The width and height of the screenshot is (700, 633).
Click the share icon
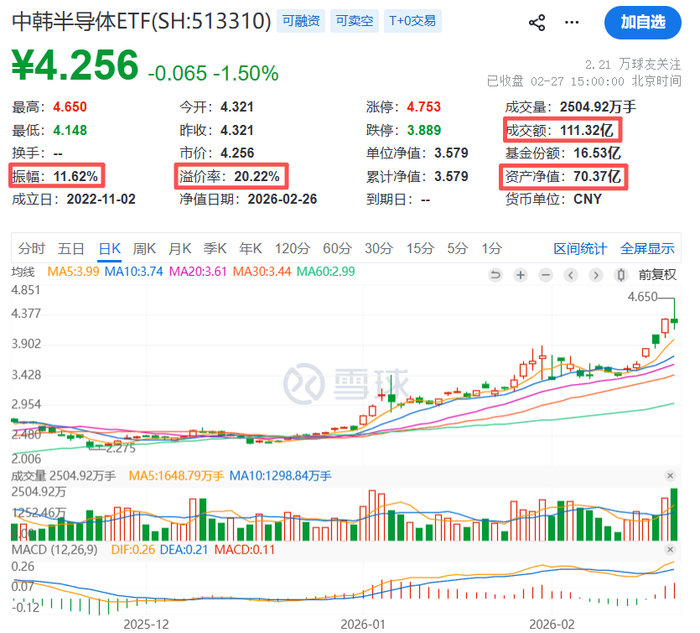click(x=537, y=22)
